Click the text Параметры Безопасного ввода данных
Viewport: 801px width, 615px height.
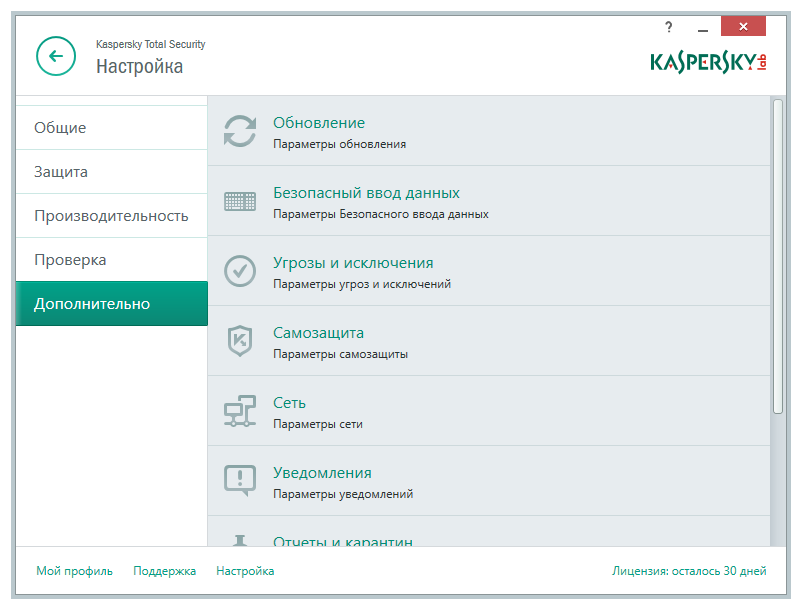coord(381,214)
